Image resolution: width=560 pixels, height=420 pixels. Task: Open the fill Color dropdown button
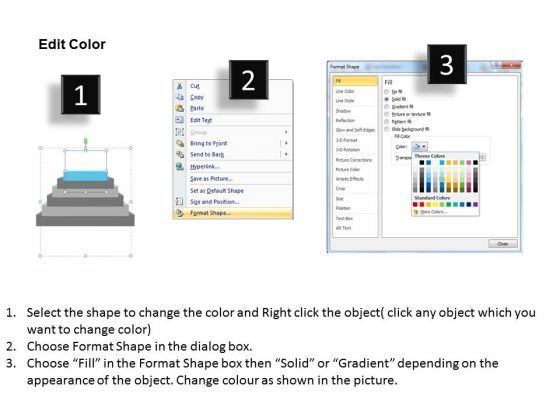[420, 146]
